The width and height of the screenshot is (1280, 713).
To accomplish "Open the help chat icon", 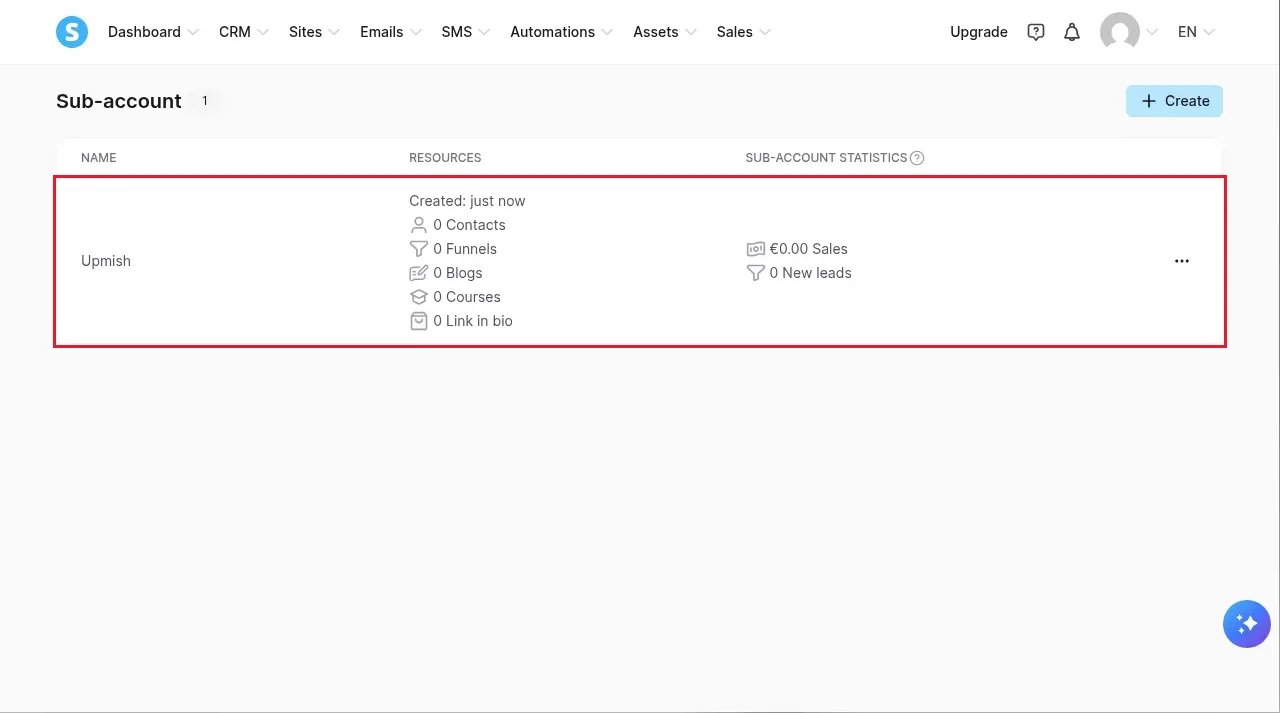I will click(x=1036, y=32).
